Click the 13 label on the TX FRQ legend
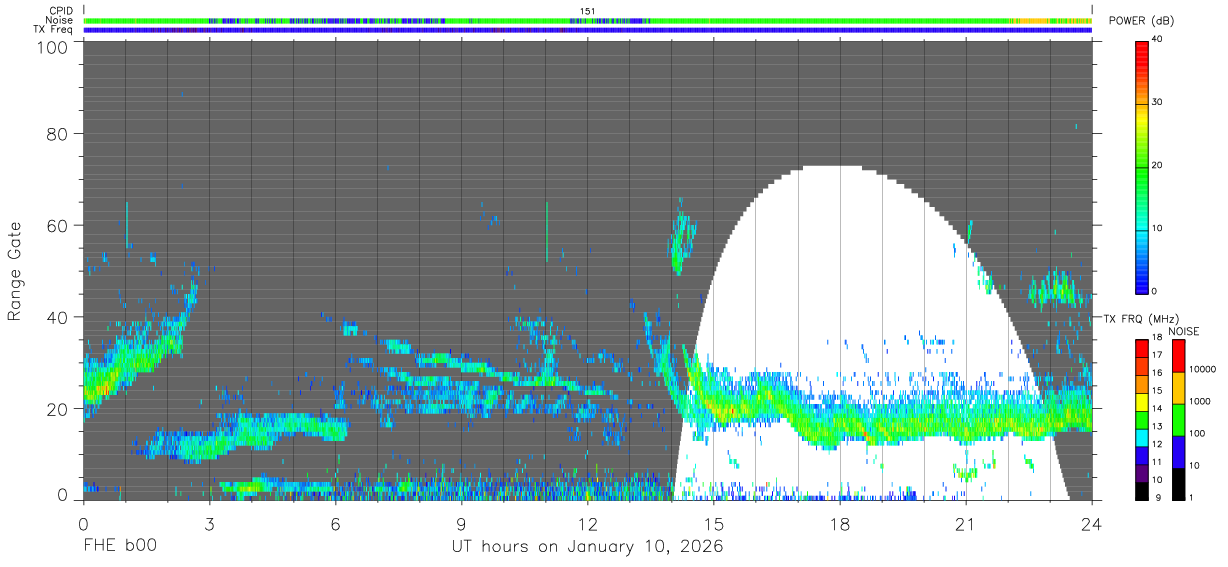This screenshot has height=567, width=1228. [x=1157, y=425]
